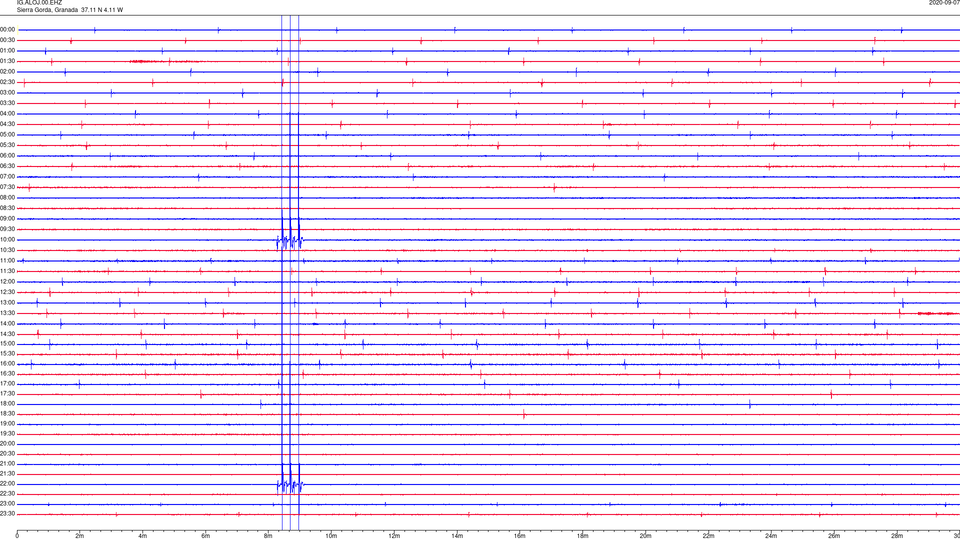This screenshot has height=540, width=960.
Task: Pick the 03:00 trace label
Action: (8, 92)
